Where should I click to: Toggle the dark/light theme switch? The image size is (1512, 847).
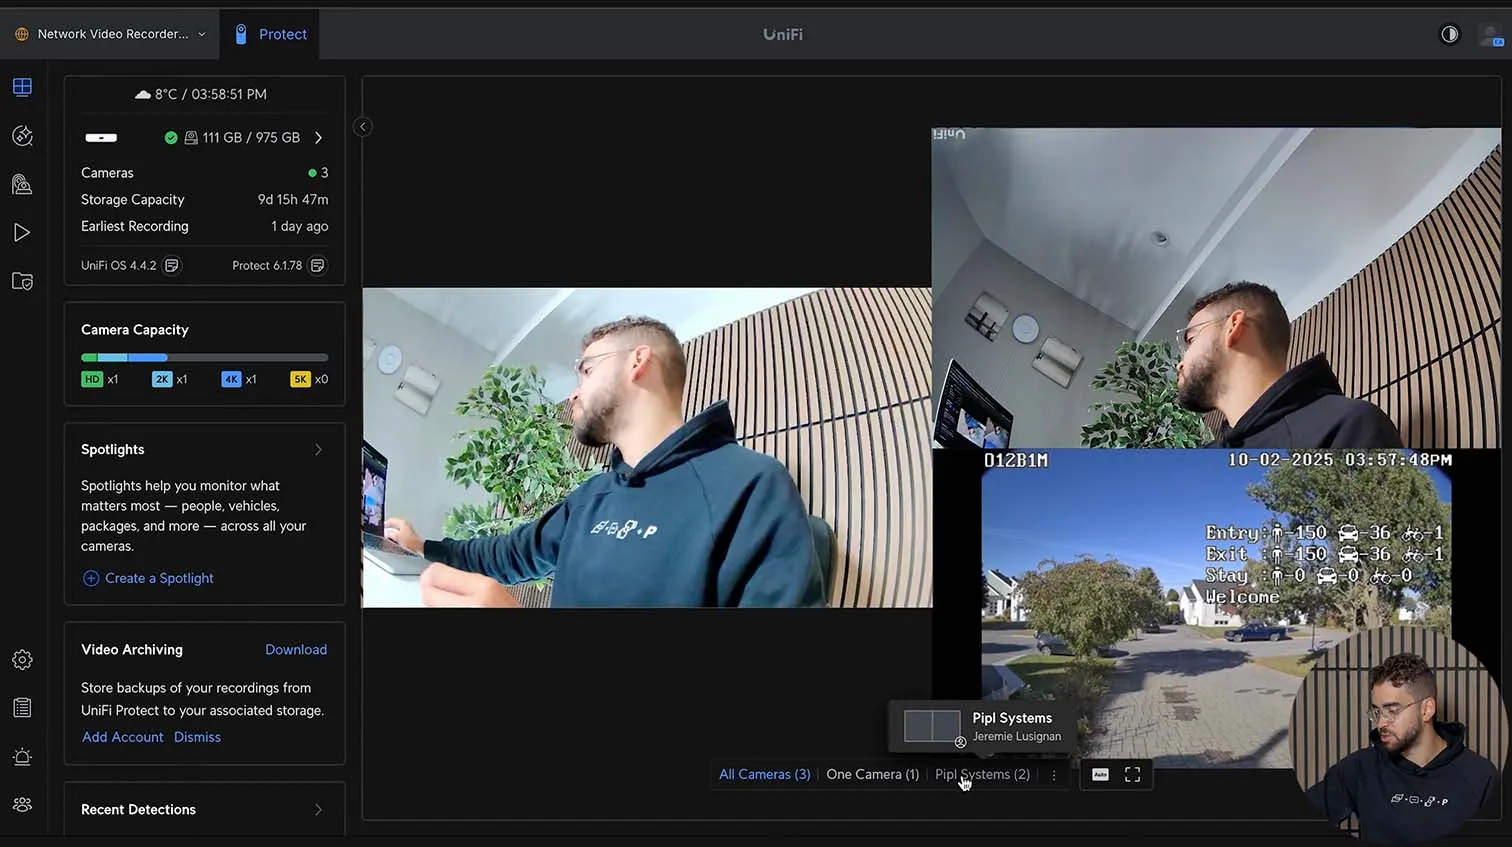point(1449,34)
